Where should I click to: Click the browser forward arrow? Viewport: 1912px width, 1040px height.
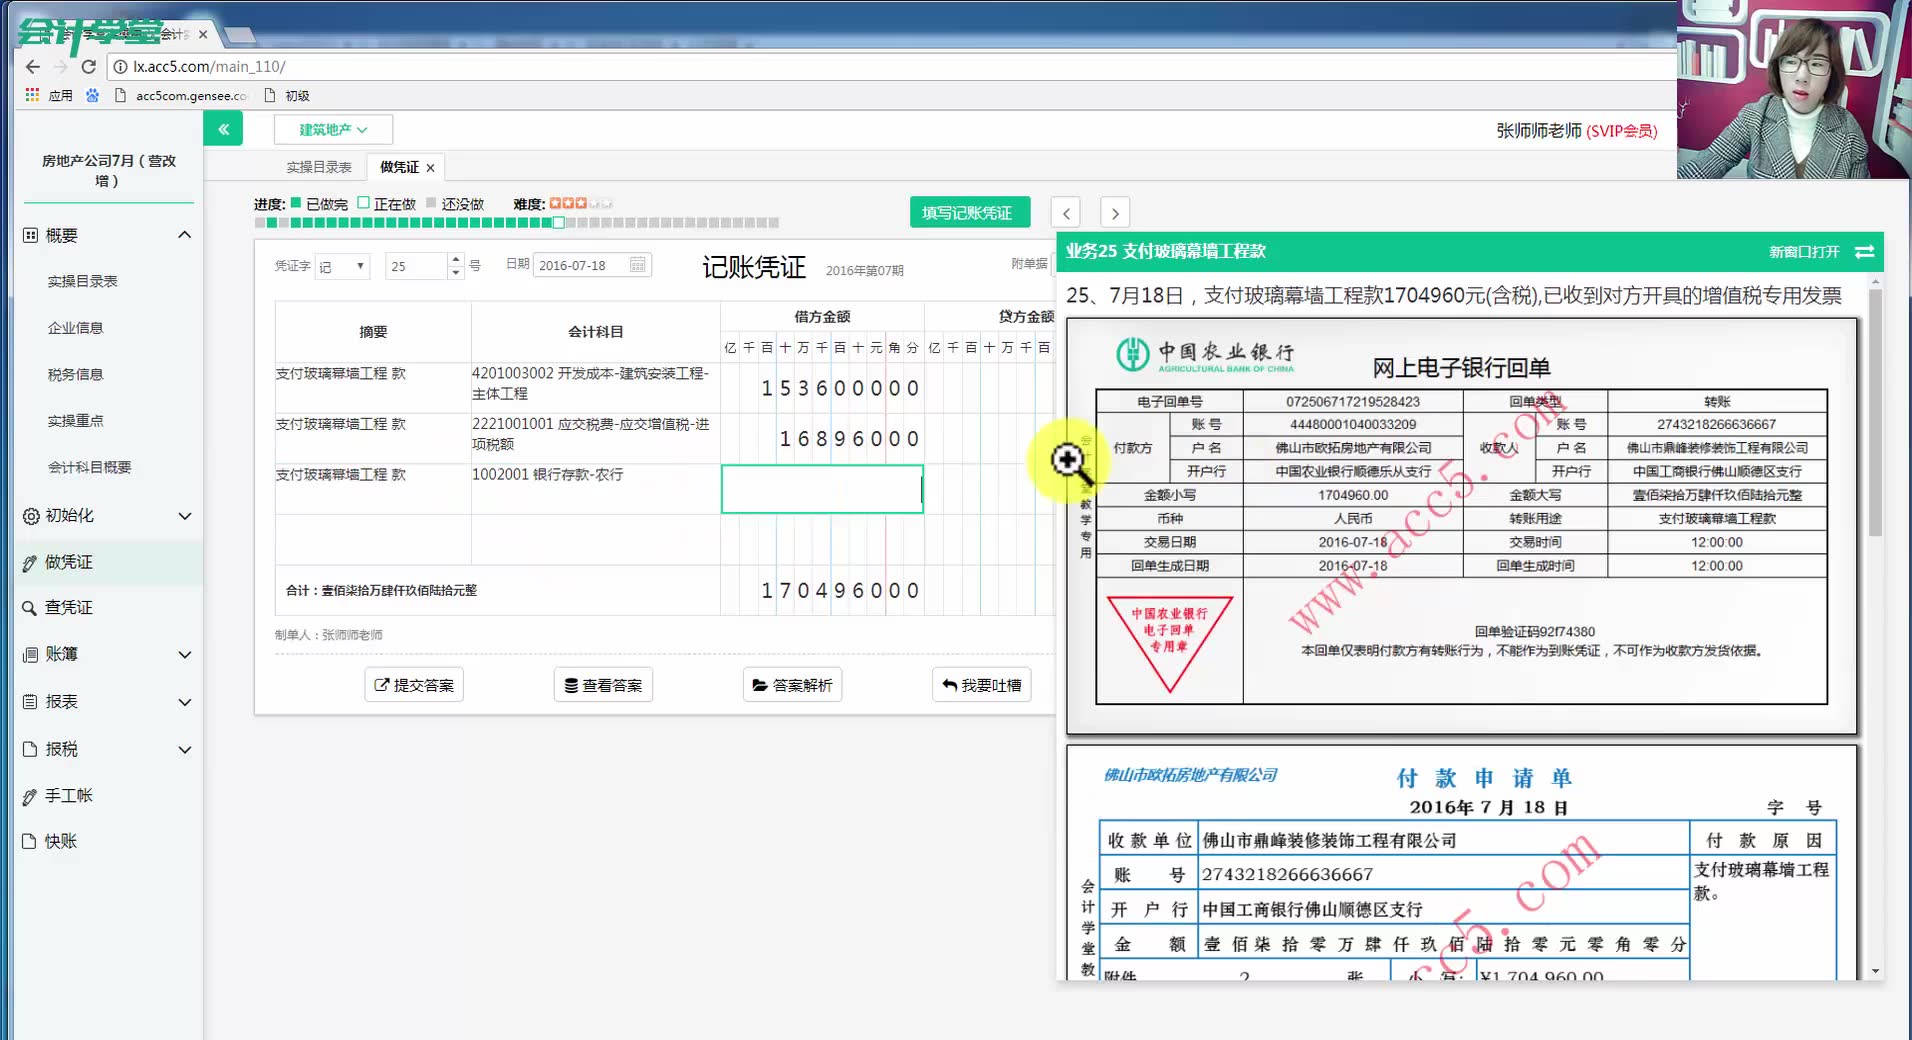[x=60, y=66]
